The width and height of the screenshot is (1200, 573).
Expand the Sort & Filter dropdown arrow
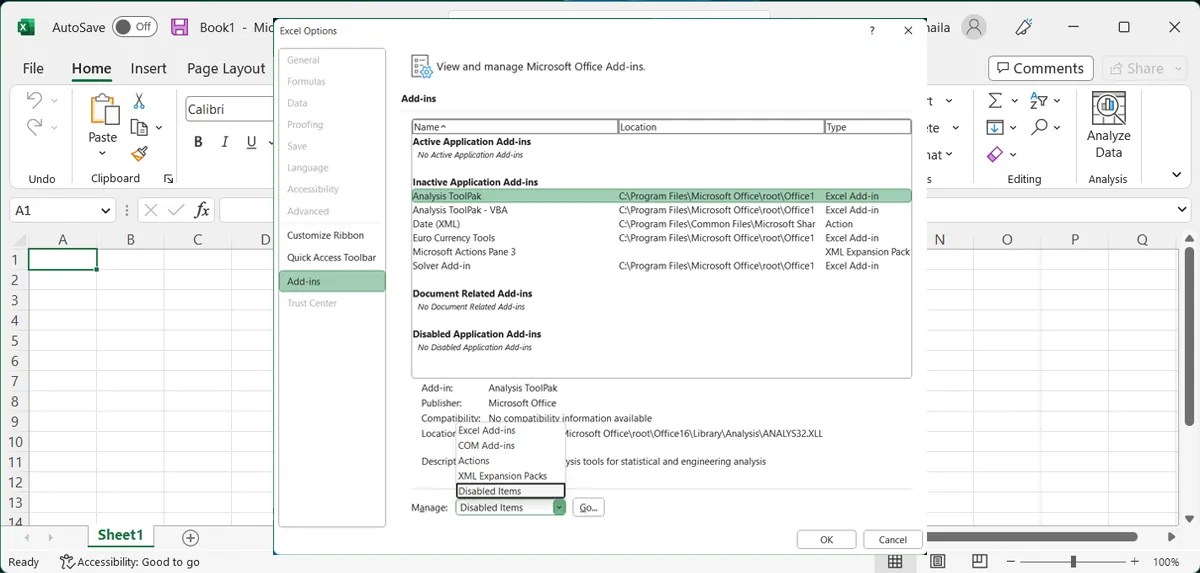click(1056, 101)
